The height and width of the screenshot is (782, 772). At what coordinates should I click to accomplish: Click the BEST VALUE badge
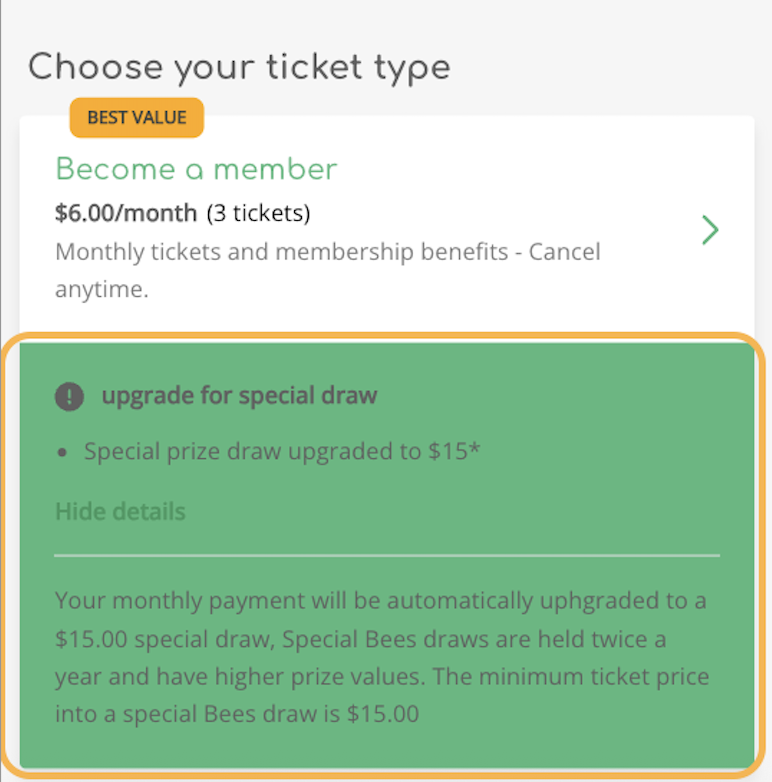(x=136, y=118)
